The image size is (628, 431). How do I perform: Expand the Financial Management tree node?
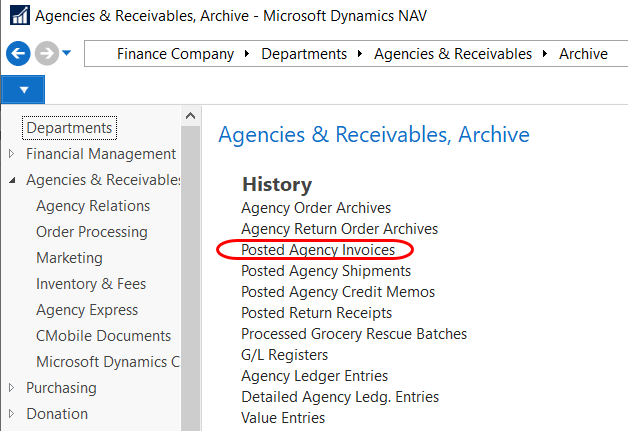click(x=11, y=154)
